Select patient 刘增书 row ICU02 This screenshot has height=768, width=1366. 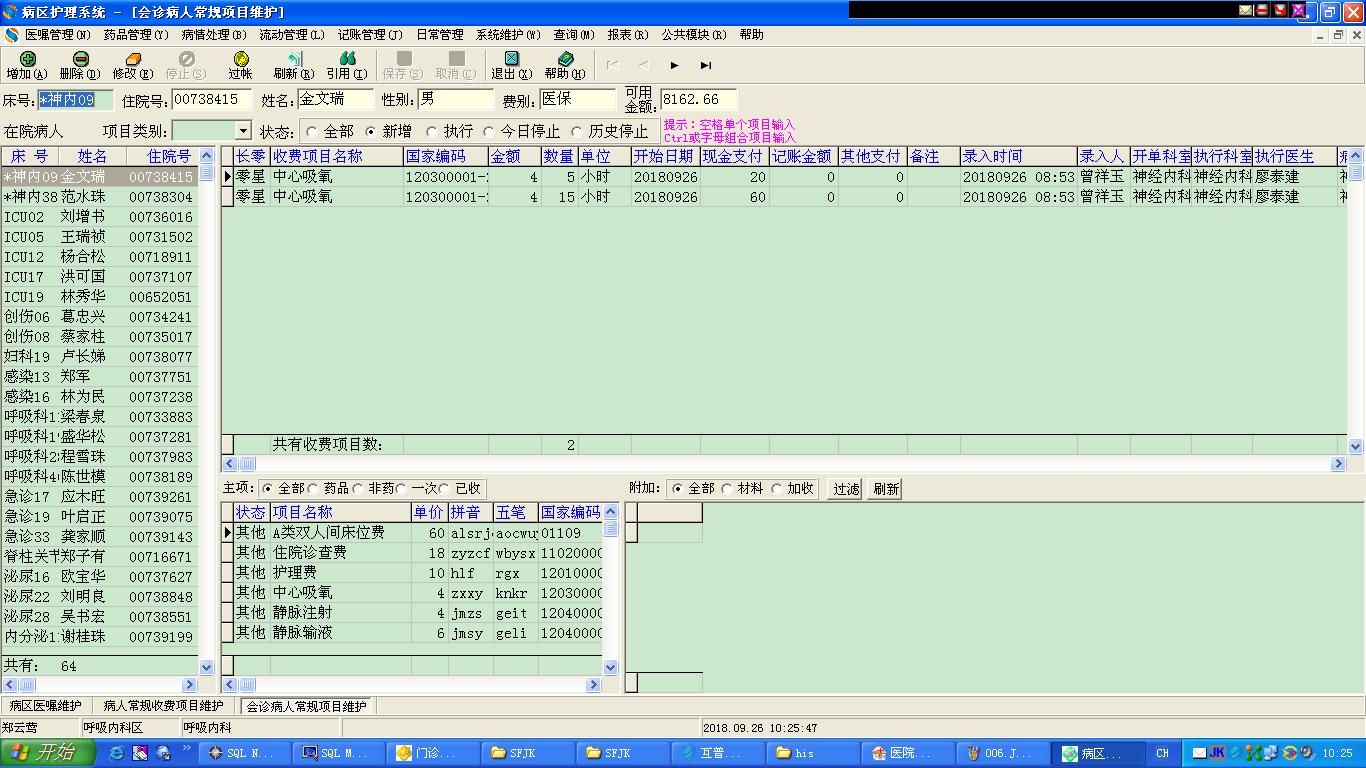(99, 217)
